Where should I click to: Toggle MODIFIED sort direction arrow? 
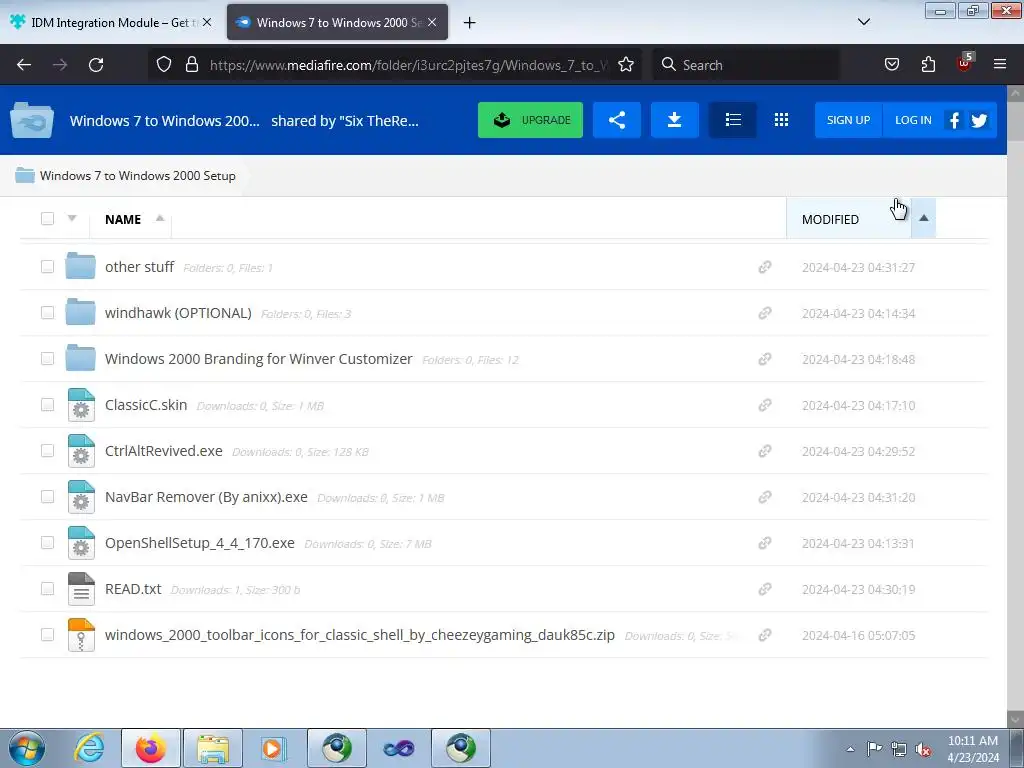(923, 218)
